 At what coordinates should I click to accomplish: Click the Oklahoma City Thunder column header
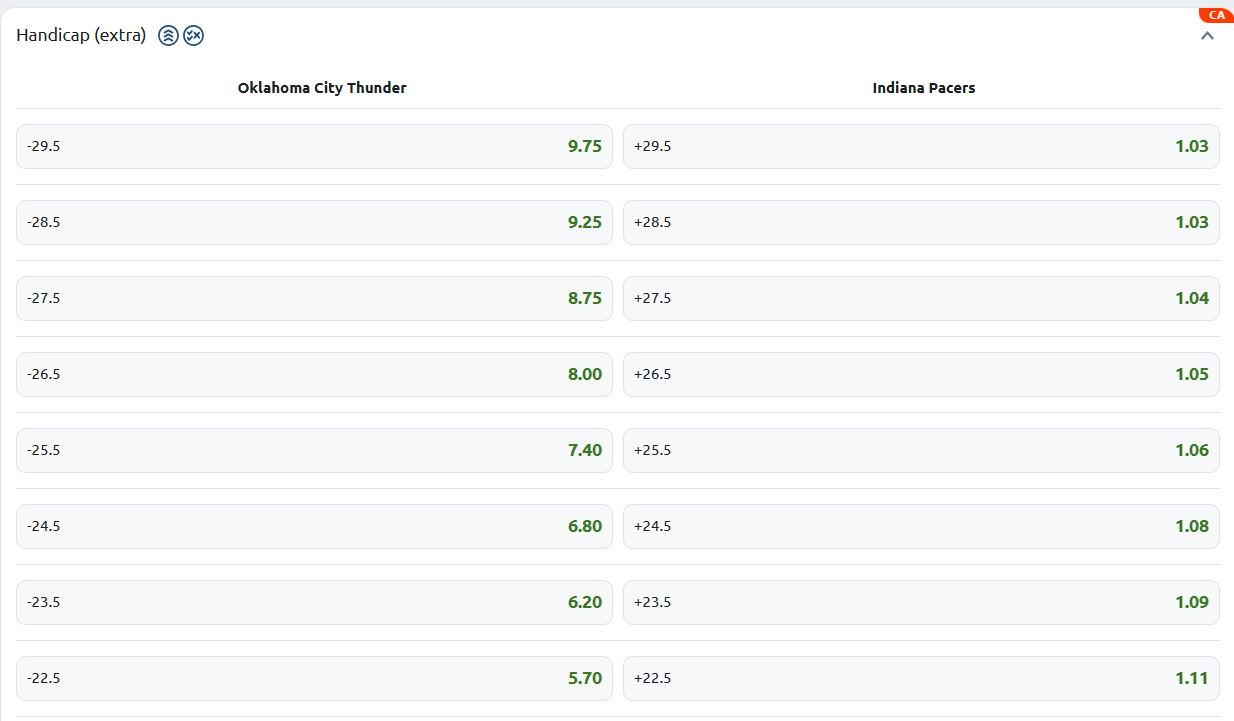[x=322, y=88]
